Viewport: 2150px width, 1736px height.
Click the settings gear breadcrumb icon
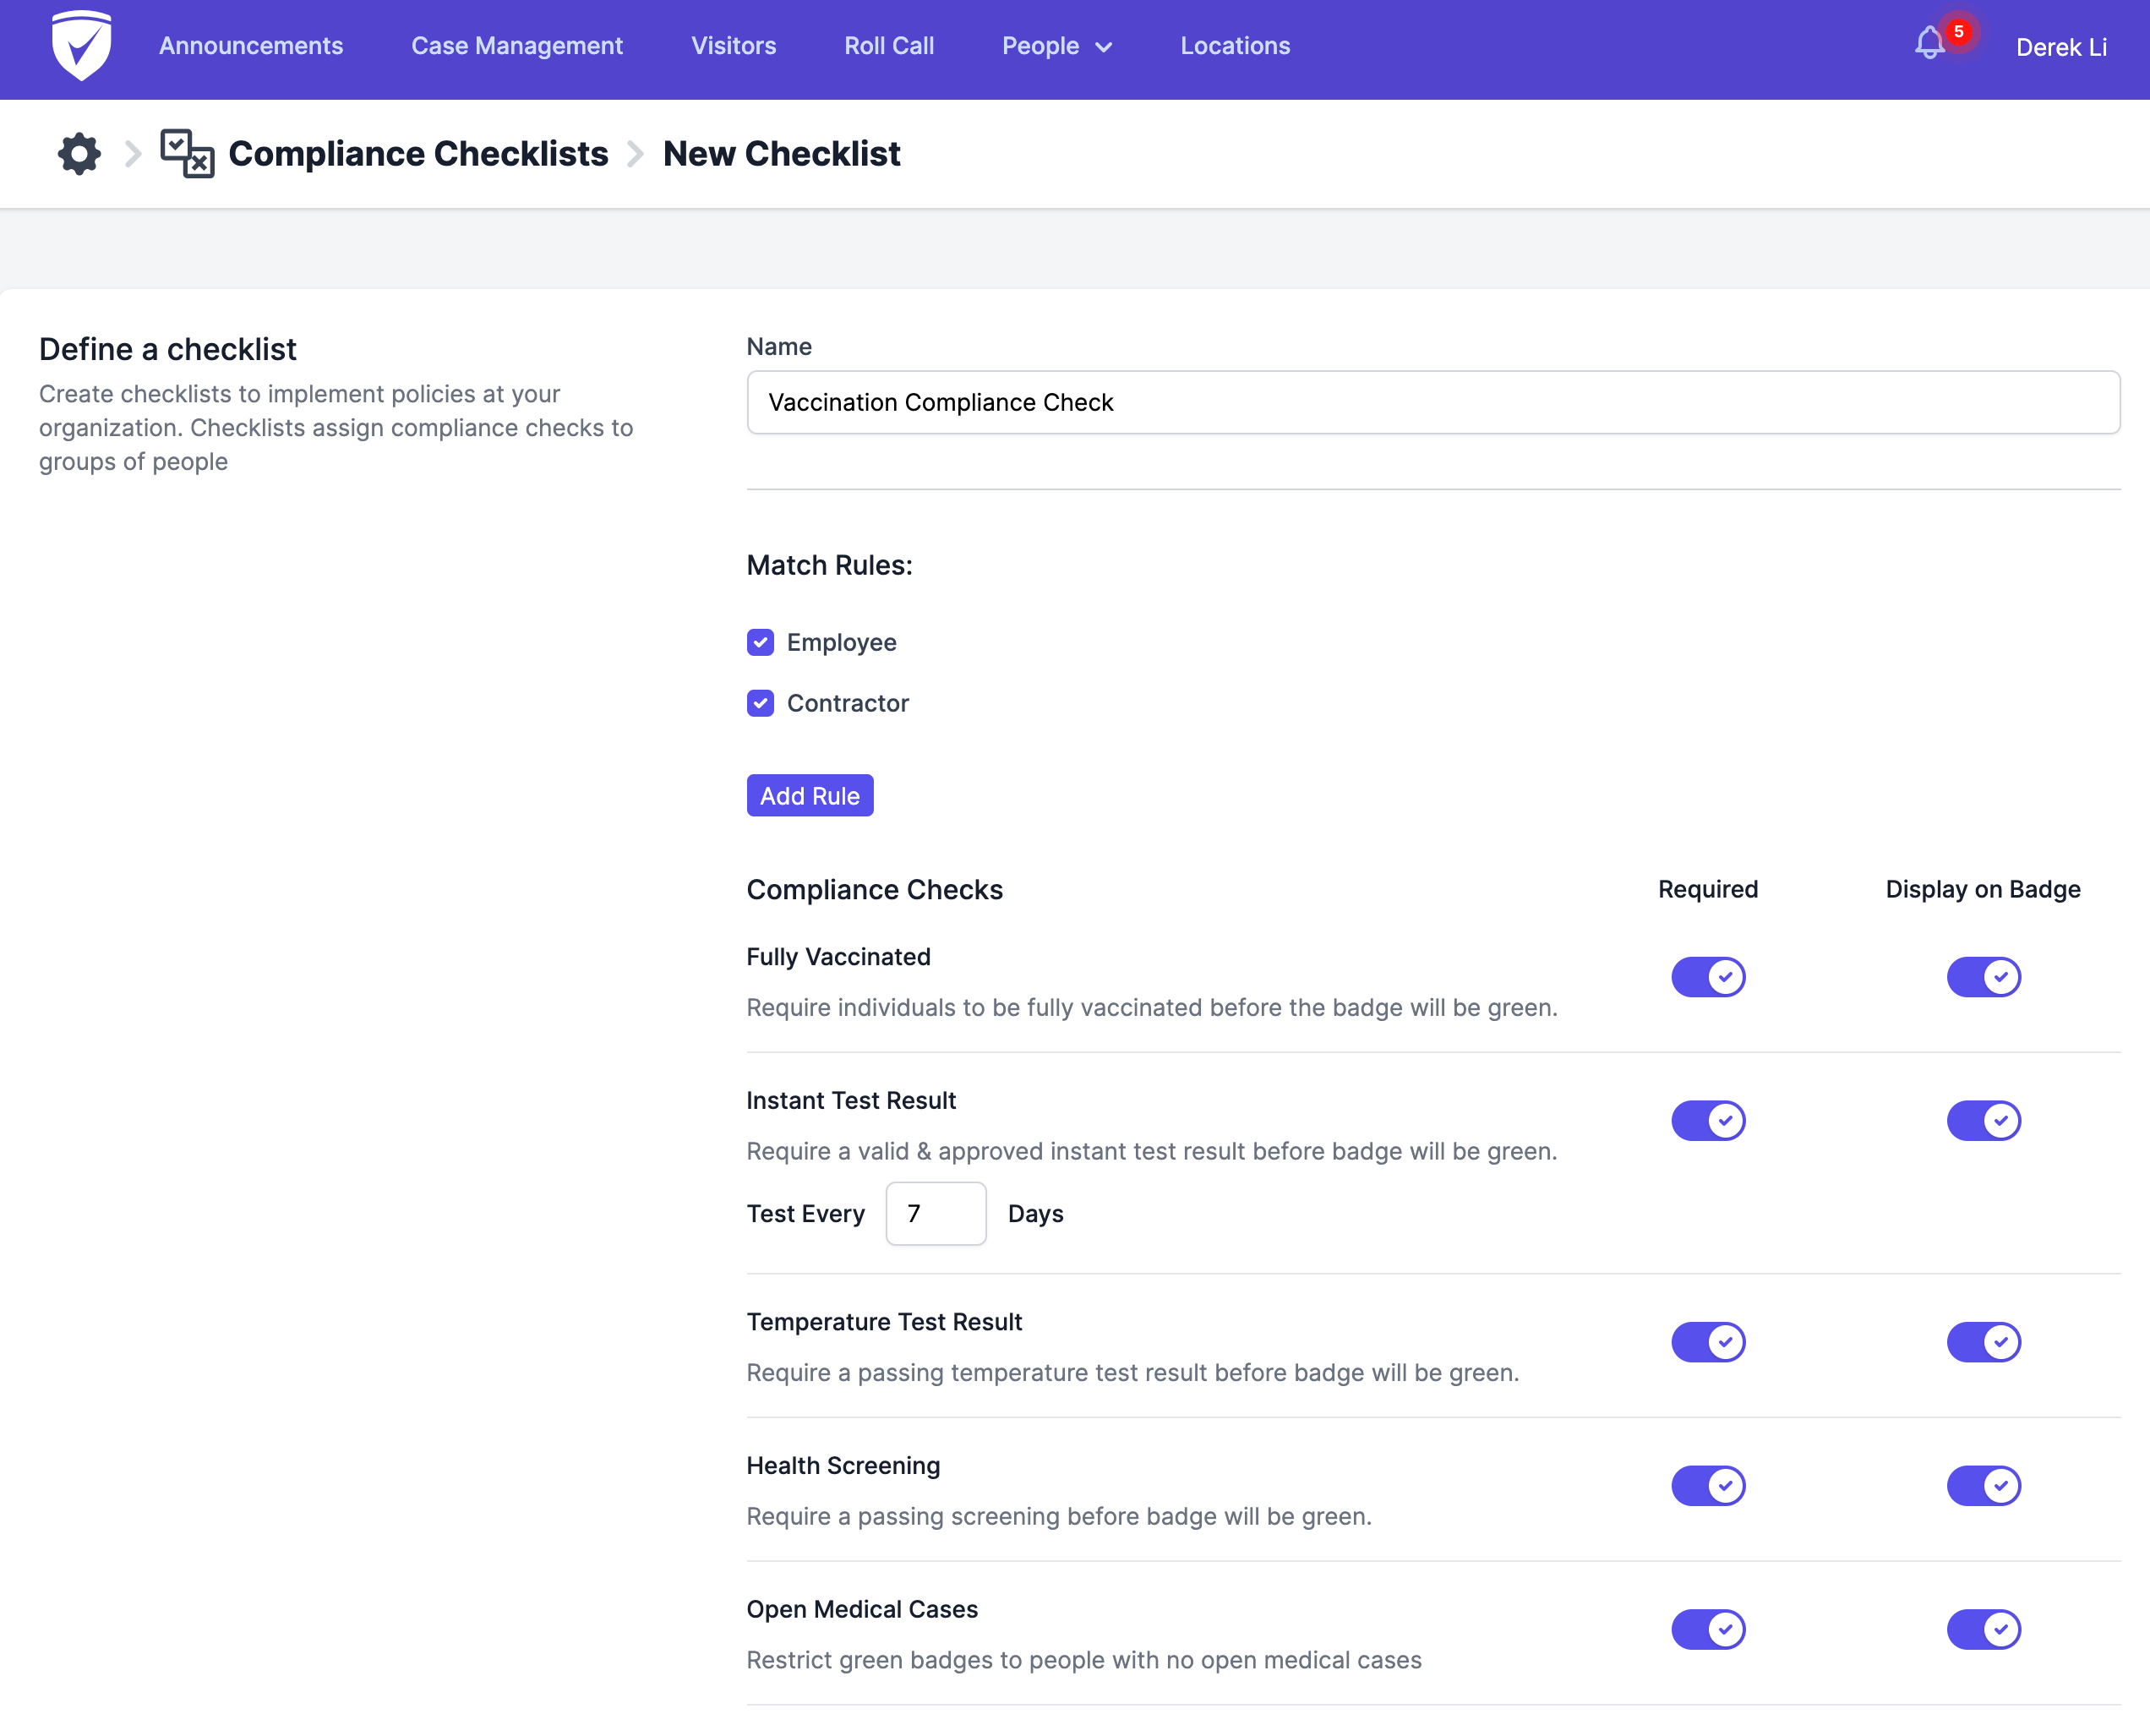click(x=79, y=154)
